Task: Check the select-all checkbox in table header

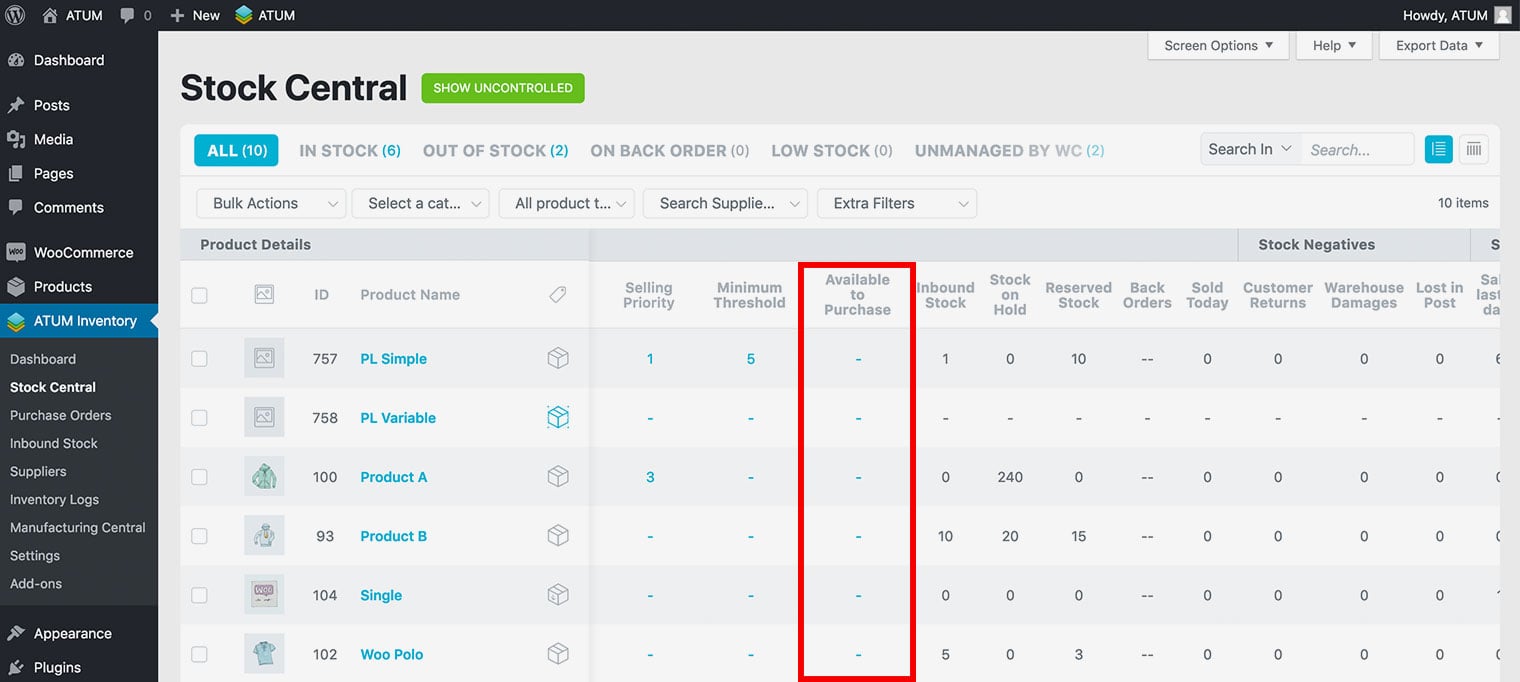Action: [x=200, y=295]
